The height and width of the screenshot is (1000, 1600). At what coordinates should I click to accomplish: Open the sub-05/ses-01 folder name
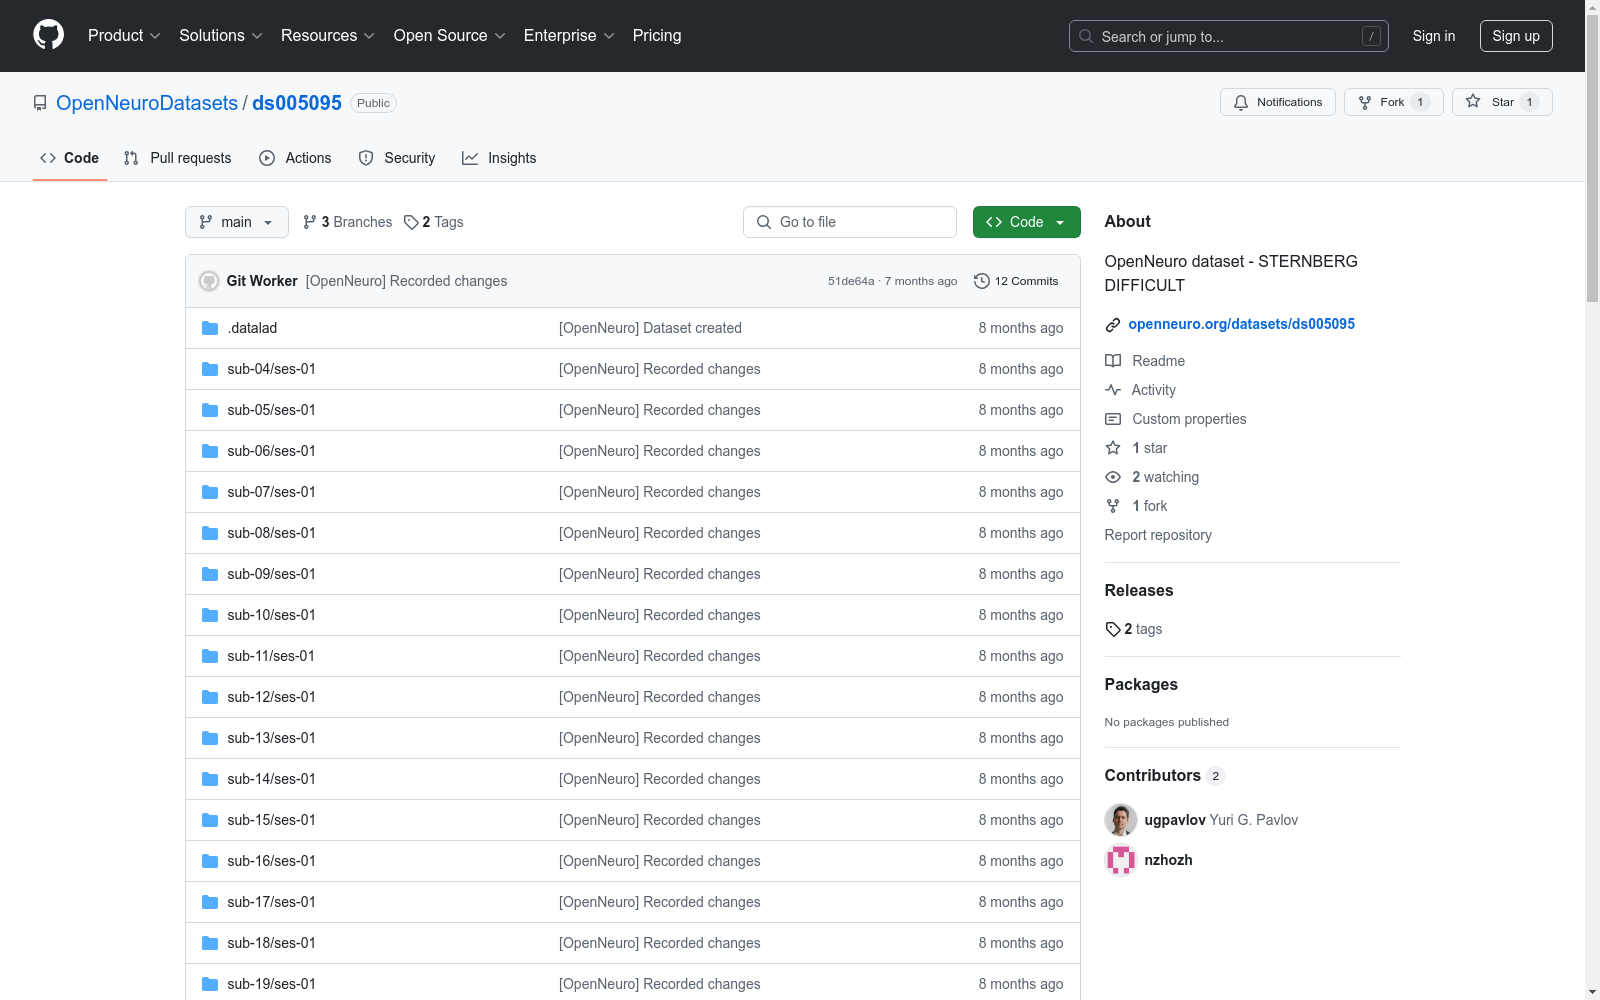pos(271,410)
